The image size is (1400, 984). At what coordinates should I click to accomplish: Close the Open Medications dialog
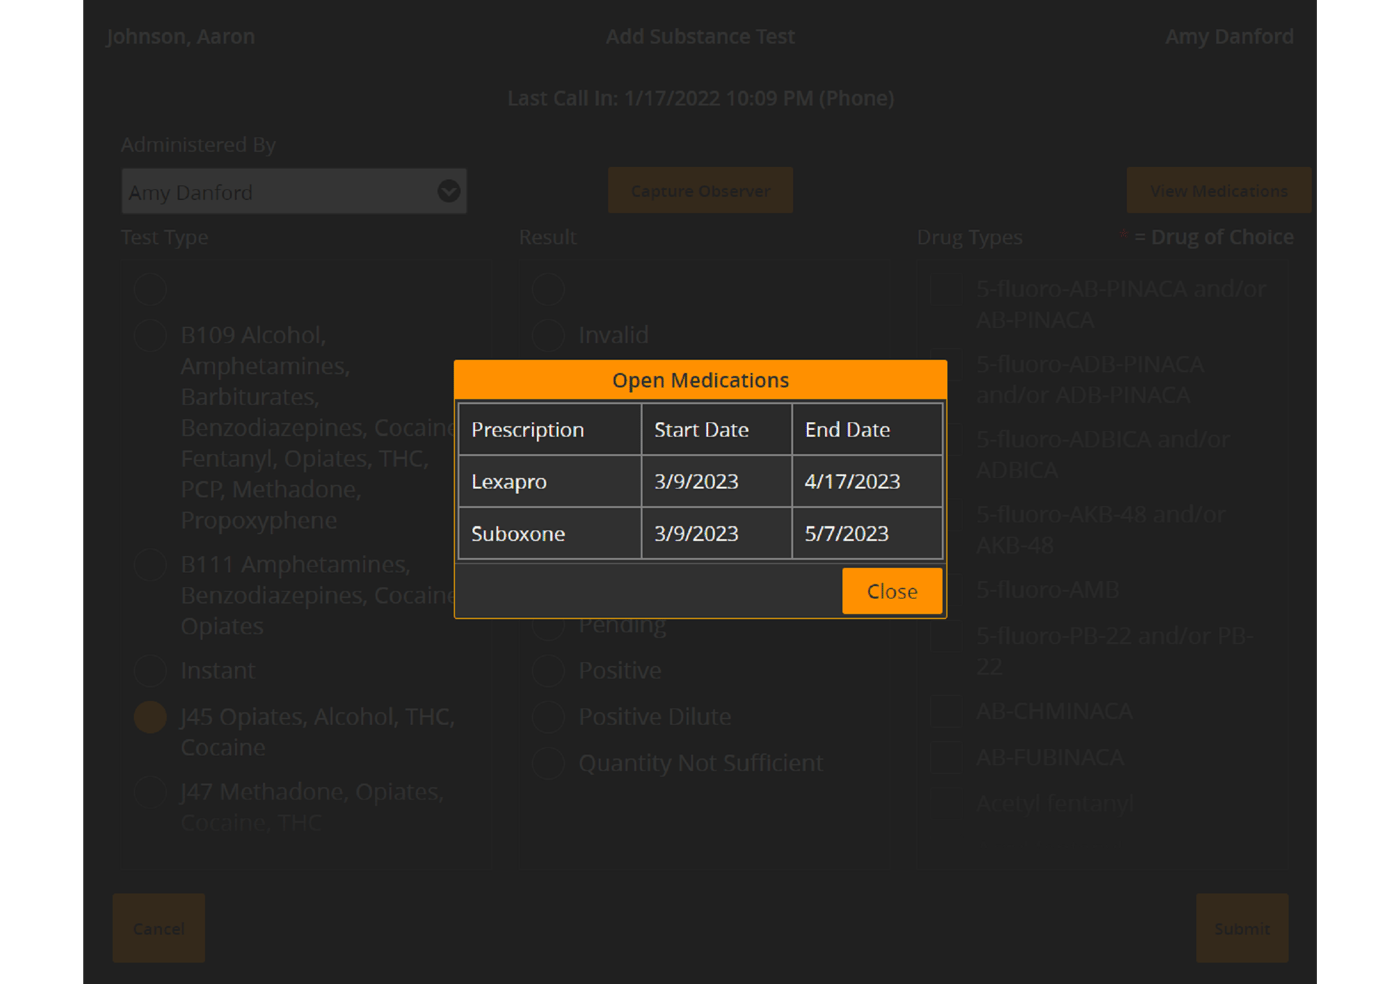892,591
